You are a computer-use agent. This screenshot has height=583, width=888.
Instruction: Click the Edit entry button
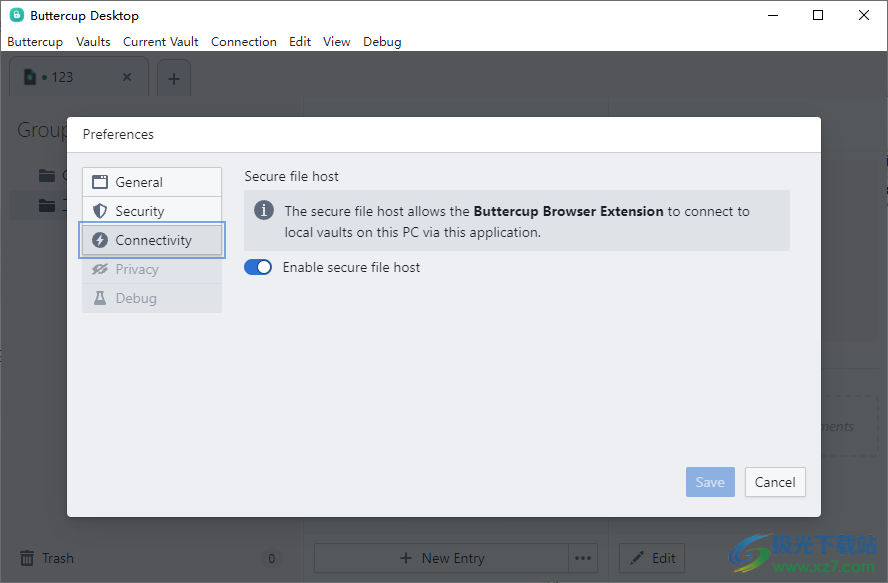[x=652, y=558]
